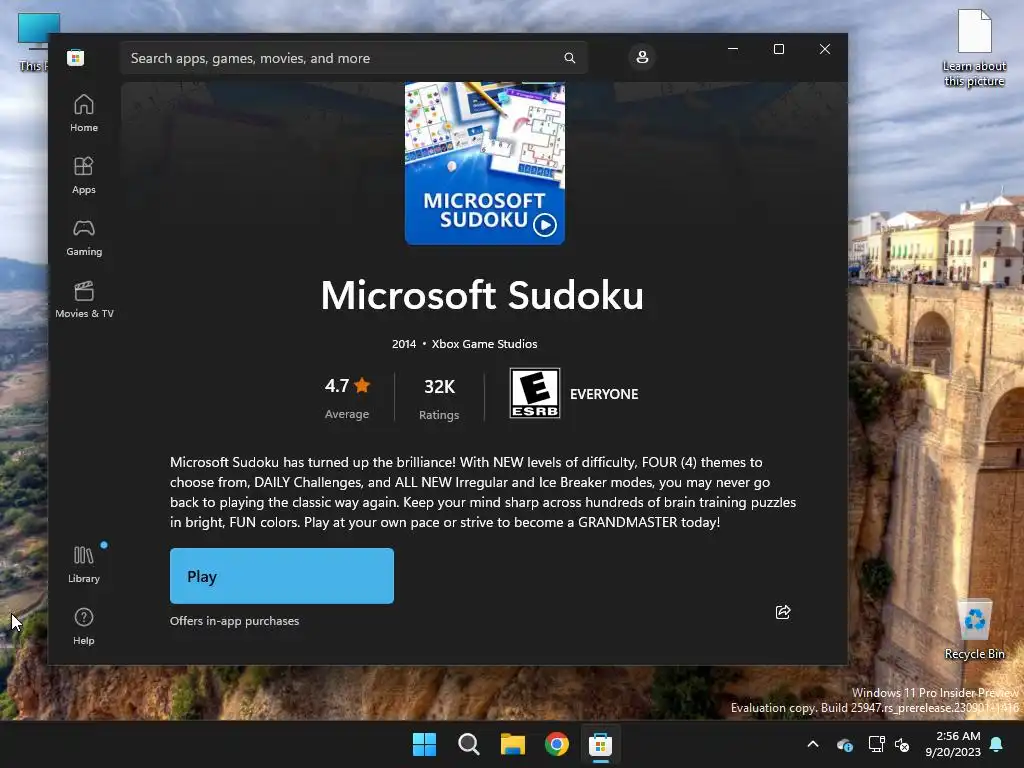This screenshot has width=1024, height=768.
Task: Click the OneDrive cloud tray icon
Action: click(844, 744)
